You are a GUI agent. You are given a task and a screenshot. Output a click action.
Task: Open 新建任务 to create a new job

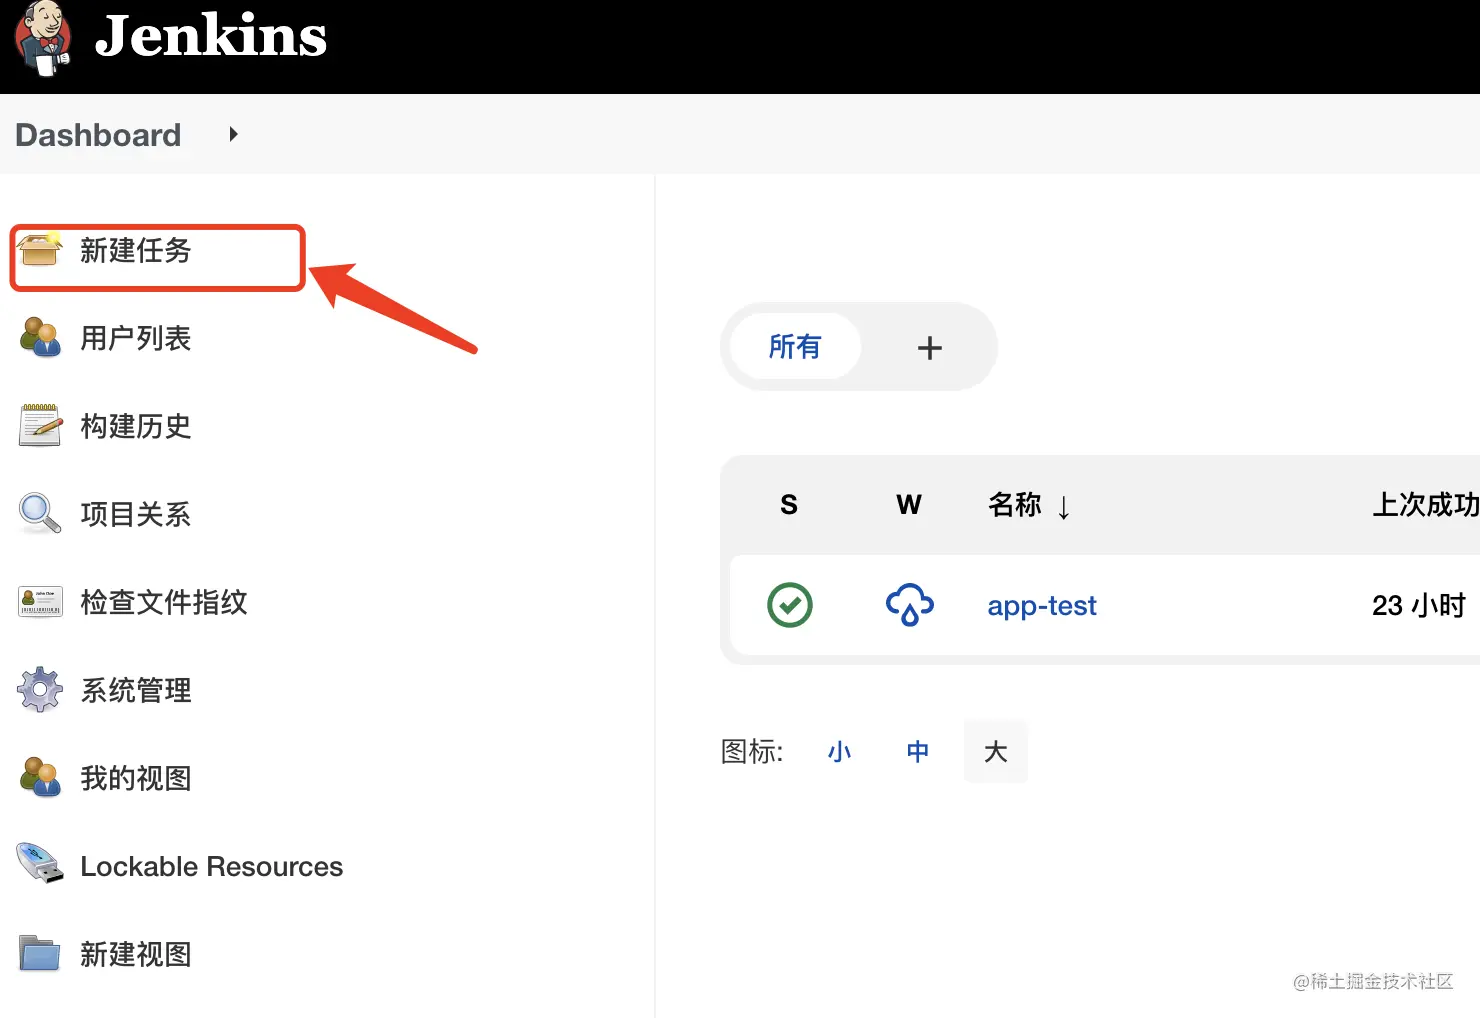pos(140,255)
